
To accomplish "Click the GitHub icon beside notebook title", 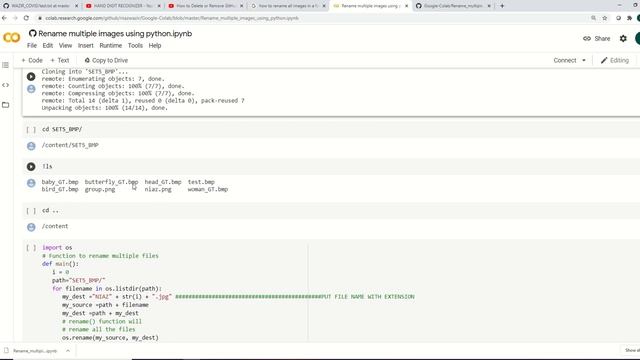I will (x=33, y=33).
